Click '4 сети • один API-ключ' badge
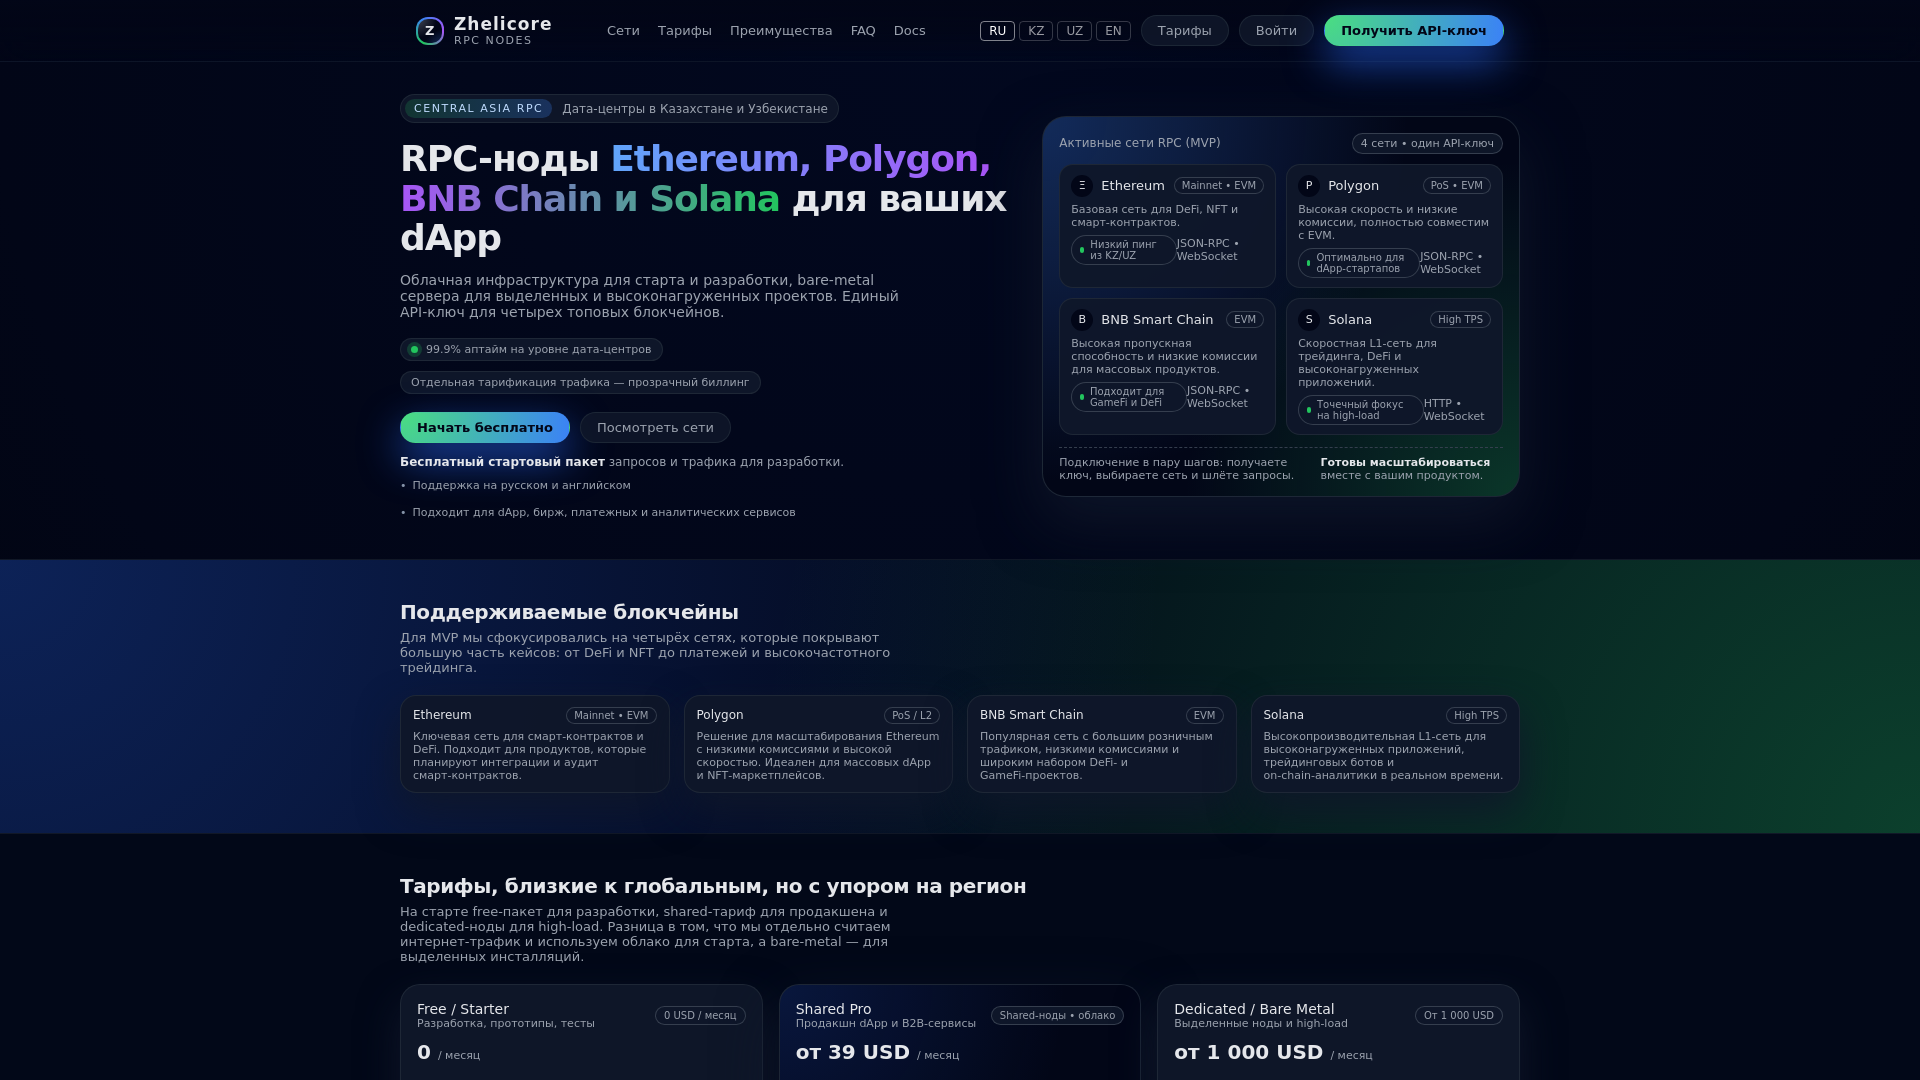The height and width of the screenshot is (1080, 1920). (1427, 144)
